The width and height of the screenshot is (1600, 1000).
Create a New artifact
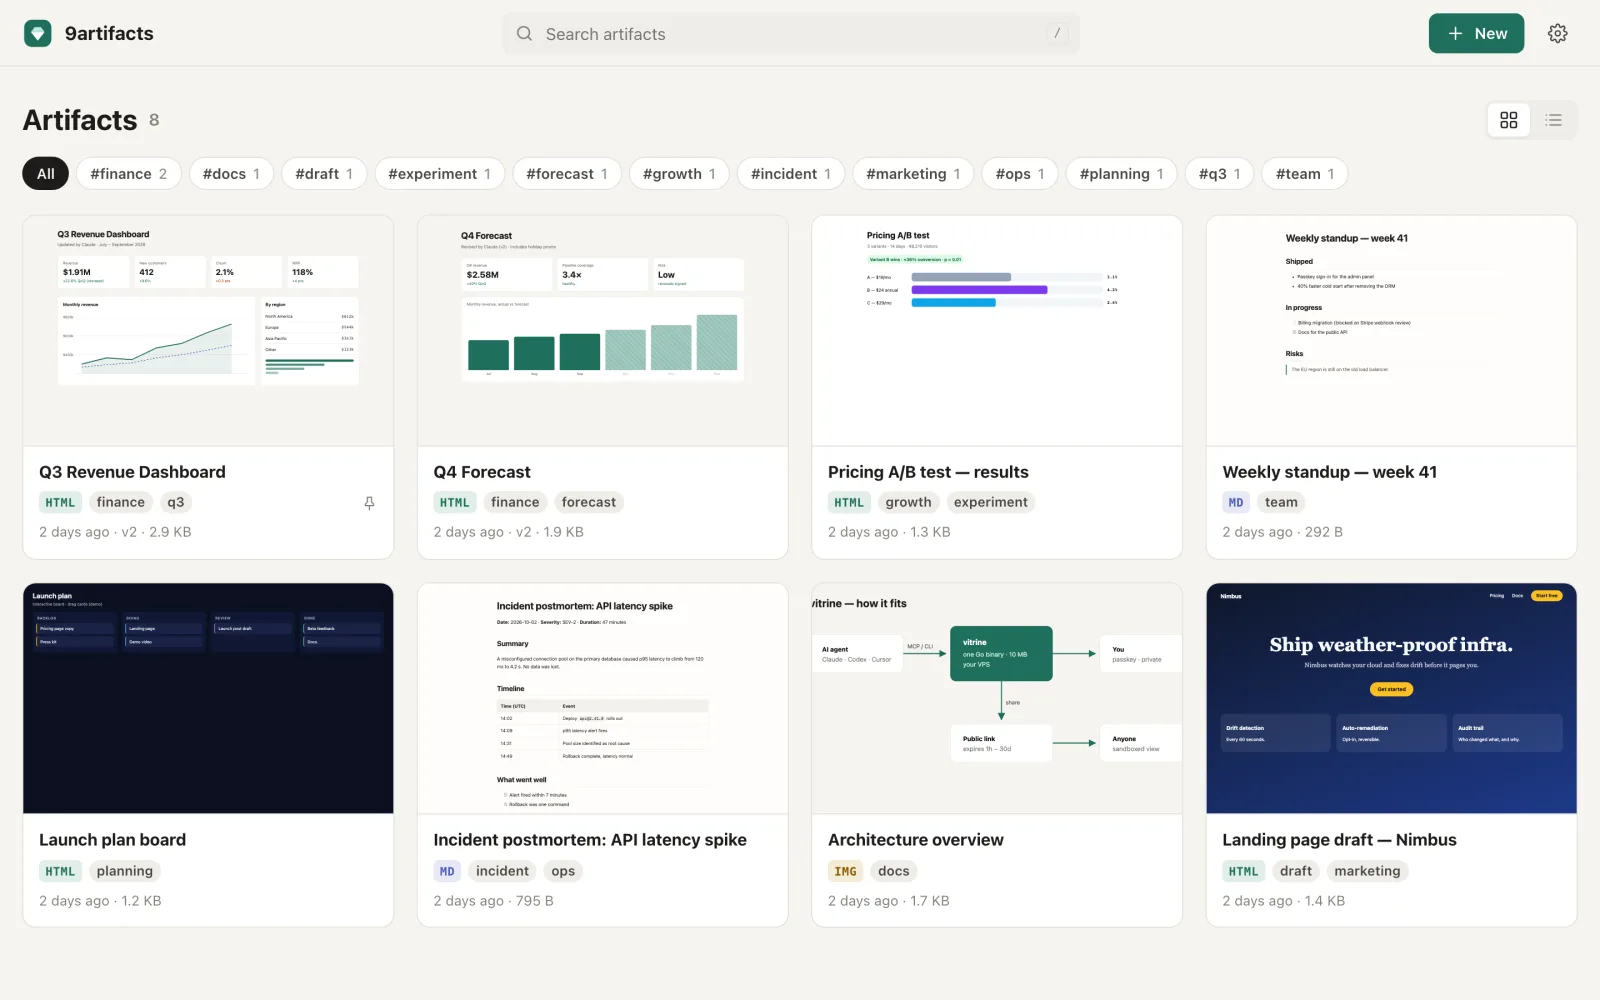[1476, 33]
